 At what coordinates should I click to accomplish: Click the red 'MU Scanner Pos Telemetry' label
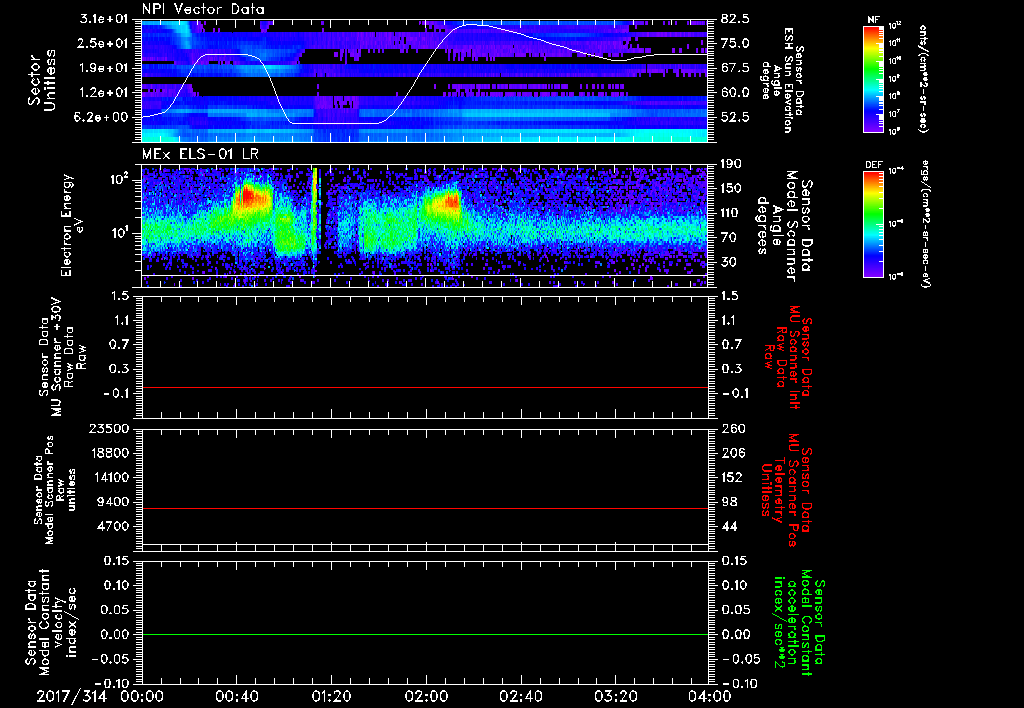(785, 489)
